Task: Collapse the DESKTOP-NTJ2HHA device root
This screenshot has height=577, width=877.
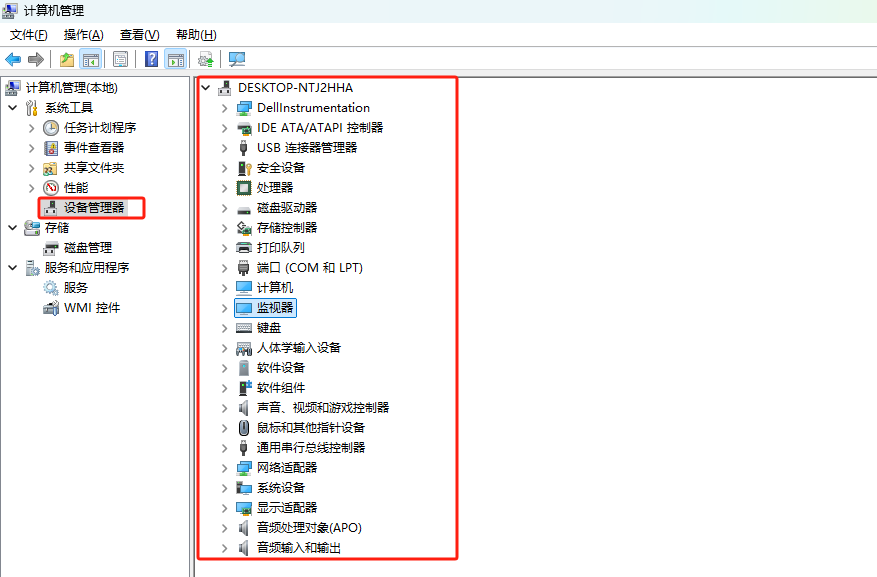Action: pos(206,88)
